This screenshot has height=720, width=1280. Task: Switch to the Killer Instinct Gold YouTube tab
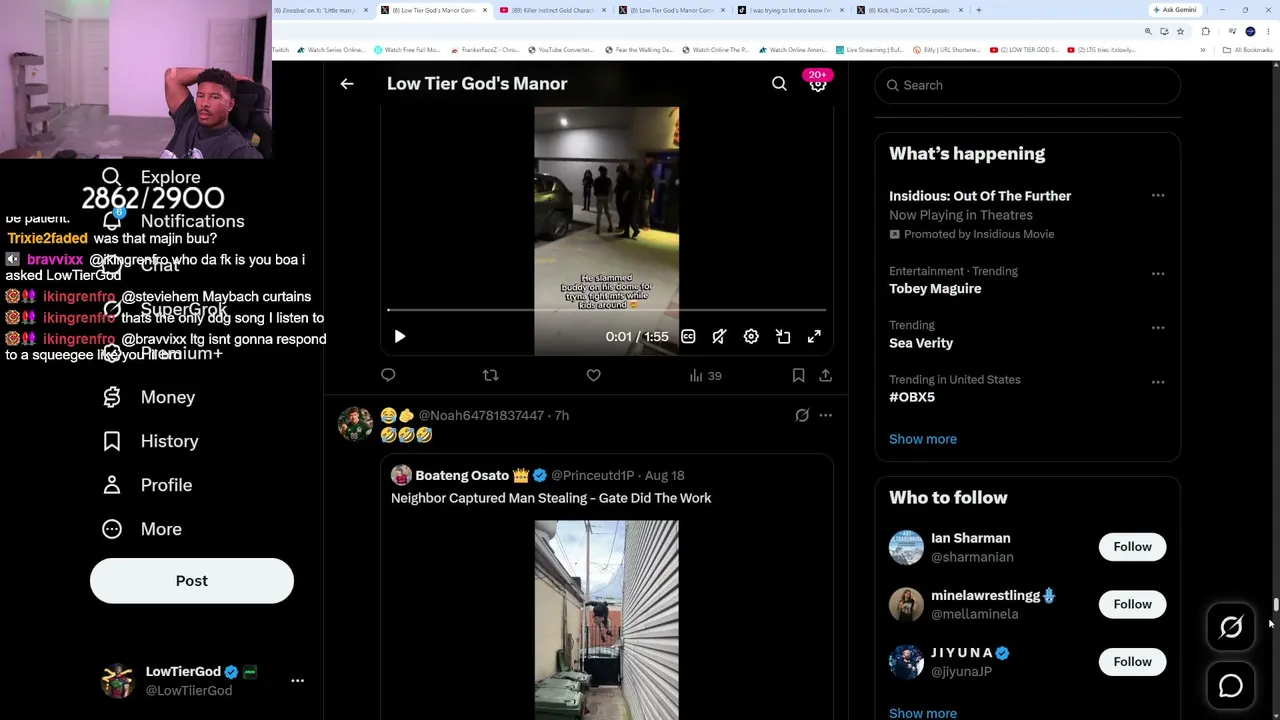(x=553, y=10)
